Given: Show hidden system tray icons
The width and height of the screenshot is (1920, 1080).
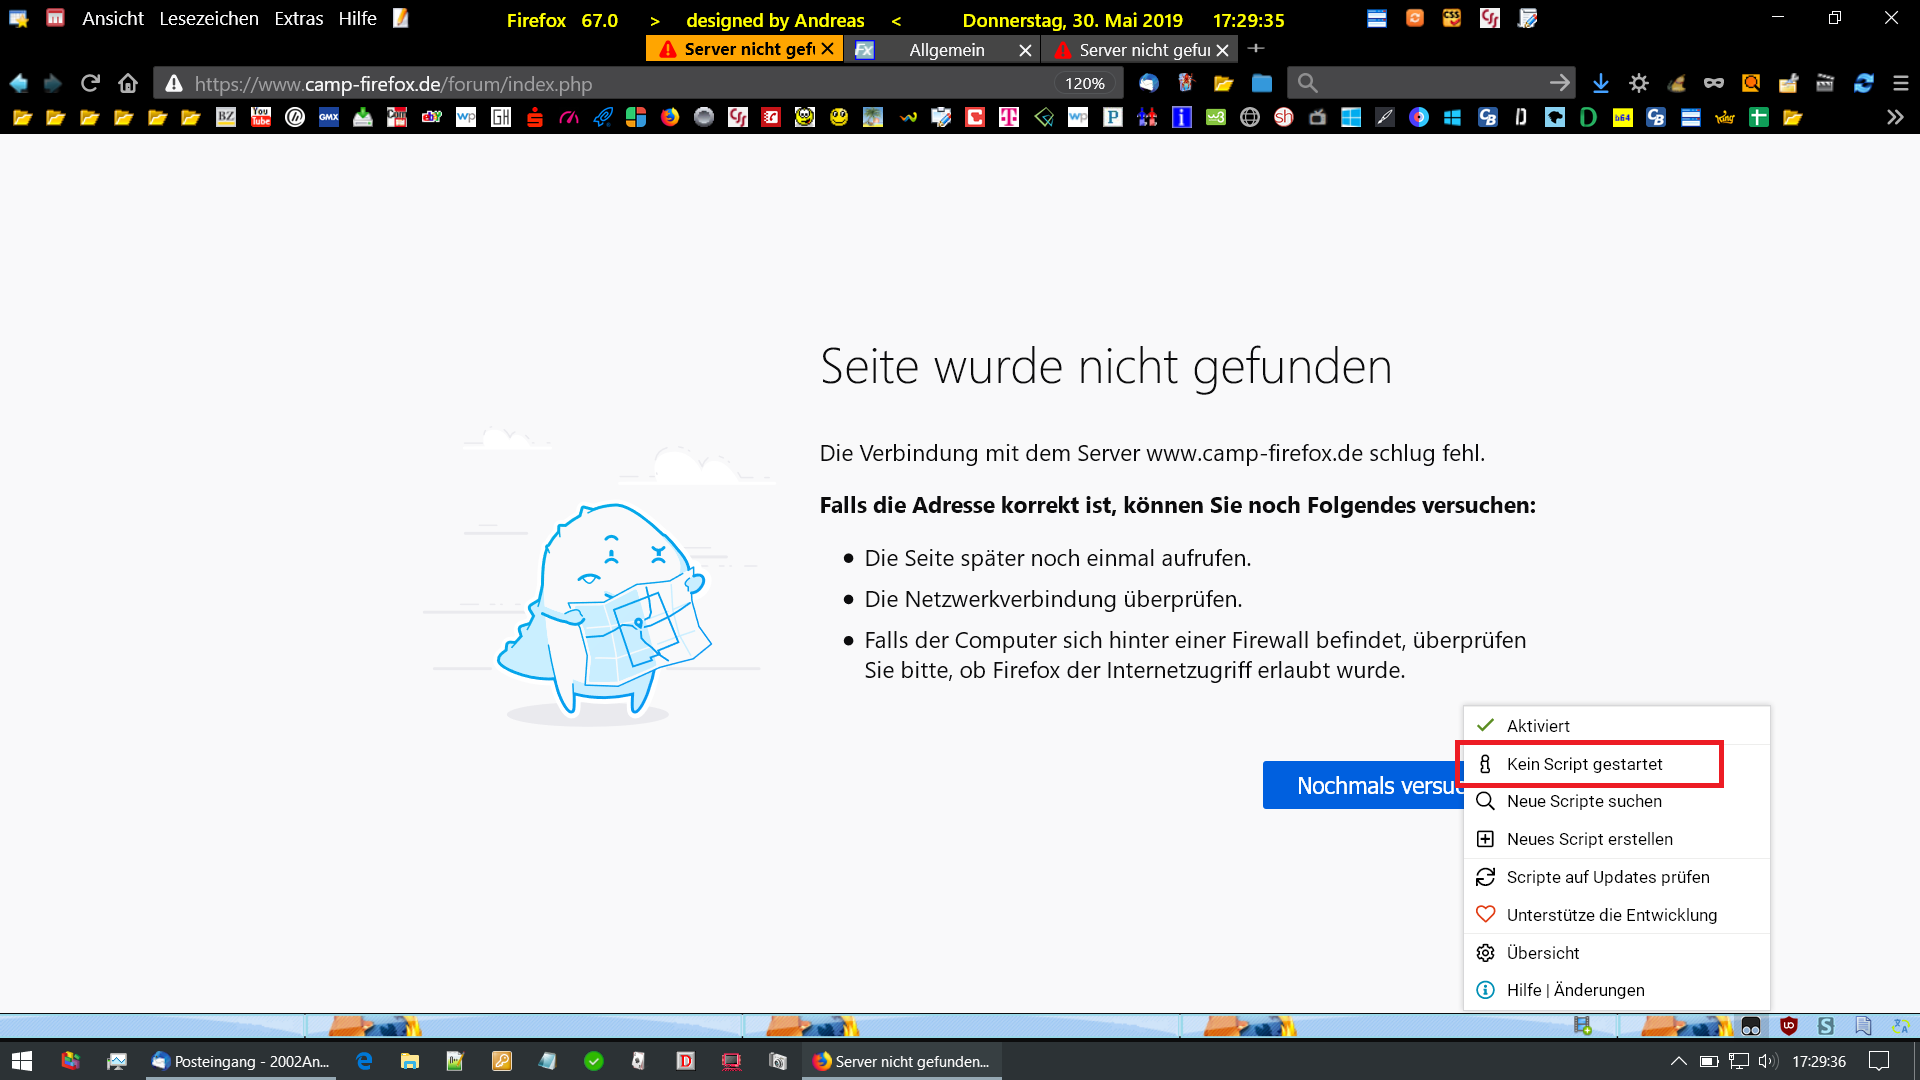Looking at the screenshot, I should [1679, 1061].
